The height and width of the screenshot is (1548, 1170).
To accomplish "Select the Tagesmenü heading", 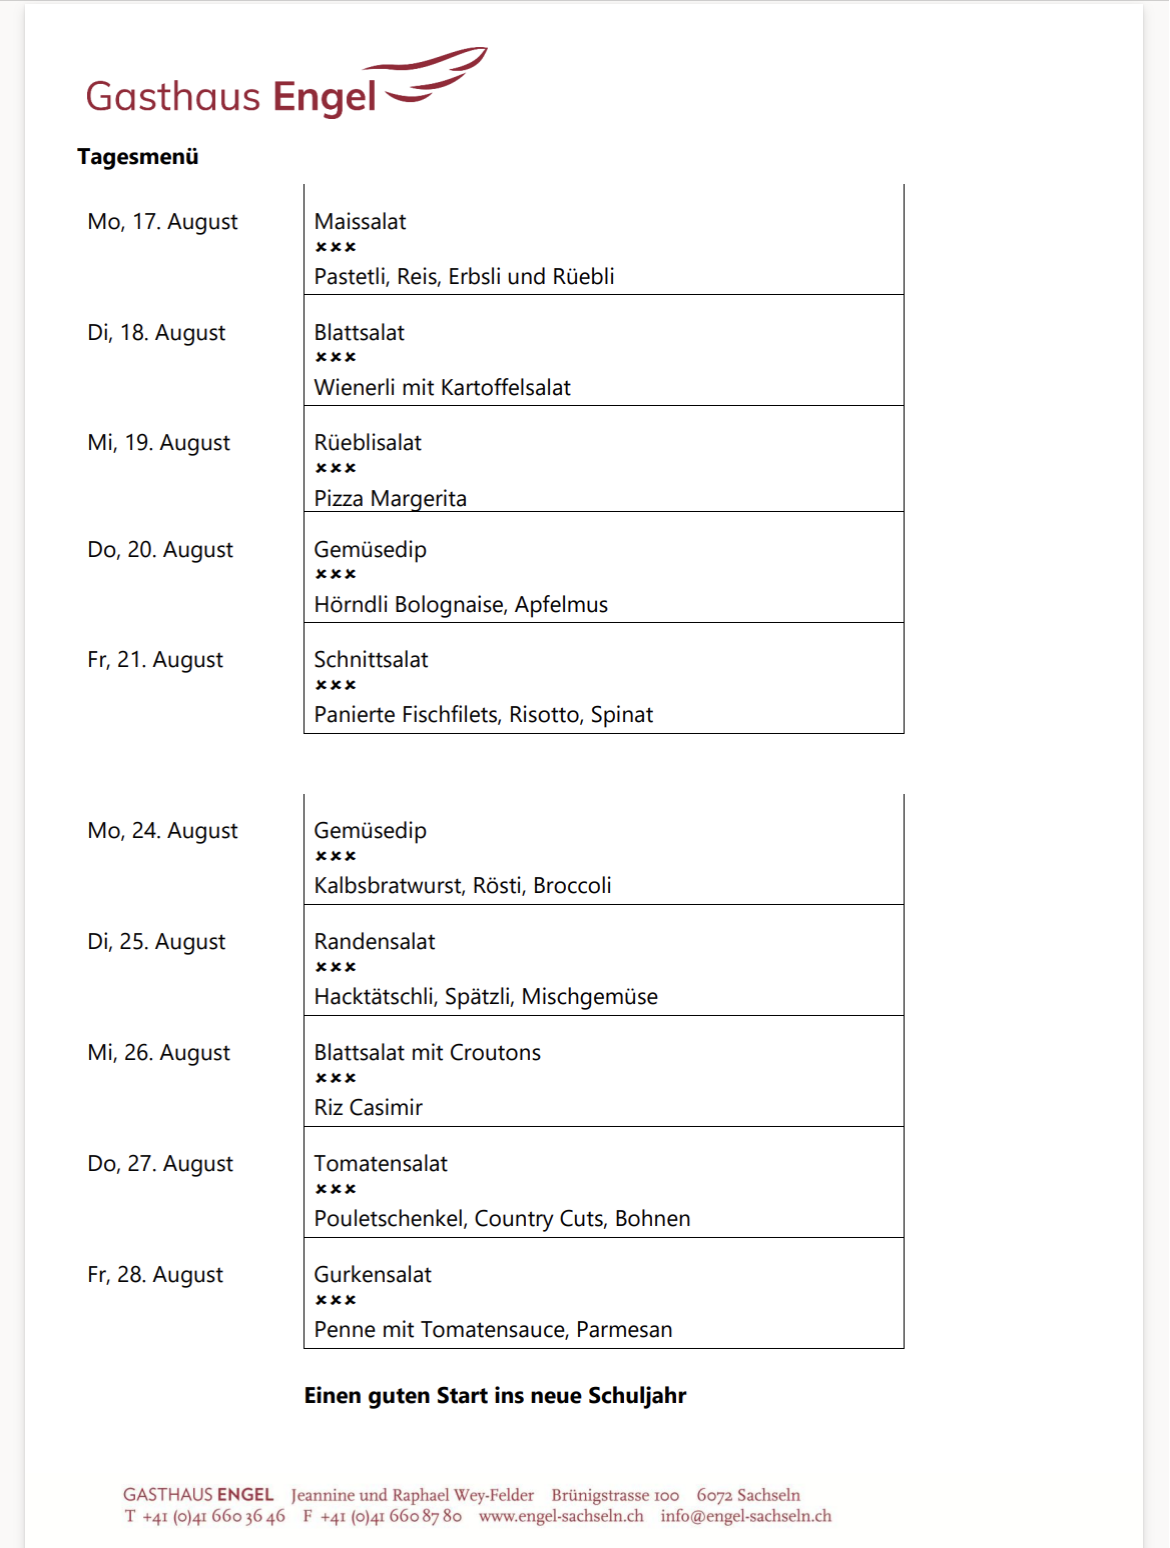I will pyautogui.click(x=138, y=157).
